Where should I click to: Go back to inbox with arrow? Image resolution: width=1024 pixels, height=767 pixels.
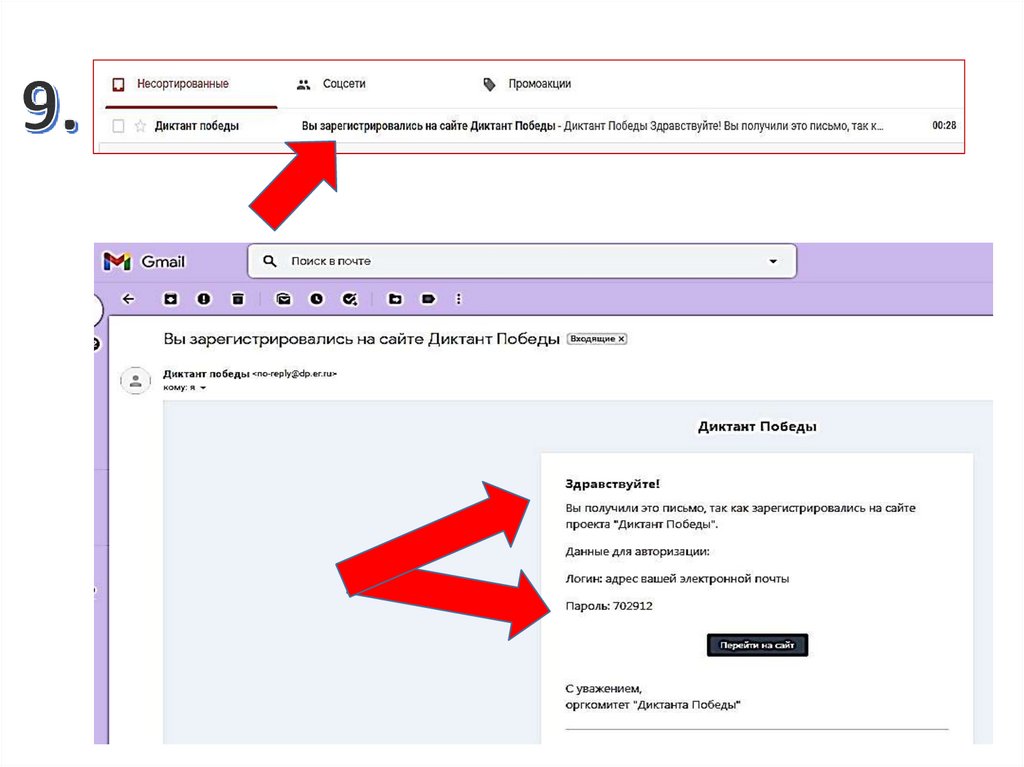pyautogui.click(x=128, y=299)
